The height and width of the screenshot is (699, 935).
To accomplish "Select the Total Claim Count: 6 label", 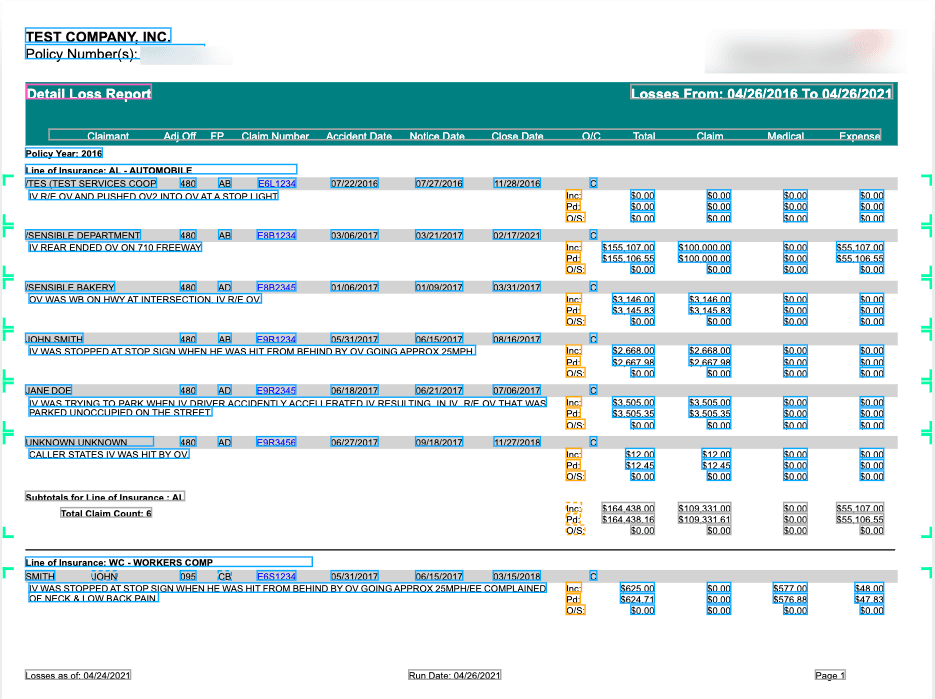I will [106, 514].
